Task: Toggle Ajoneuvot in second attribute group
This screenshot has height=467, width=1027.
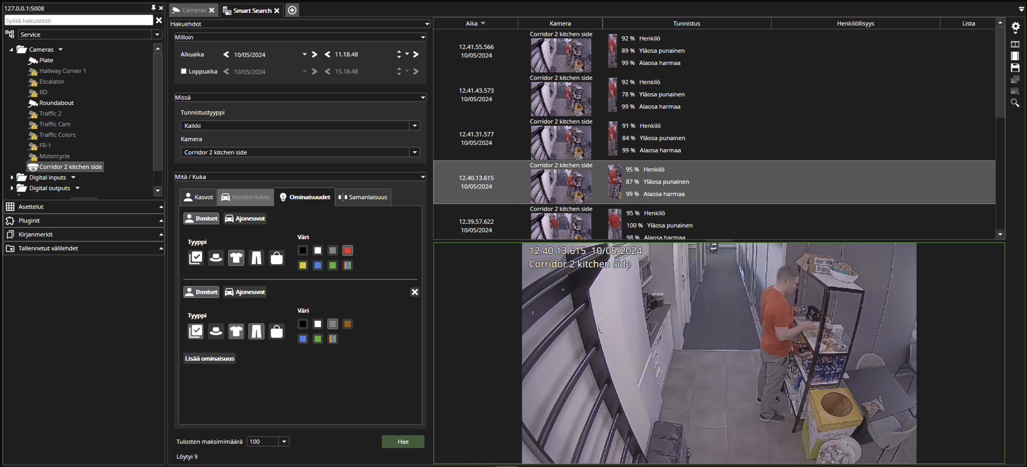Action: point(245,292)
